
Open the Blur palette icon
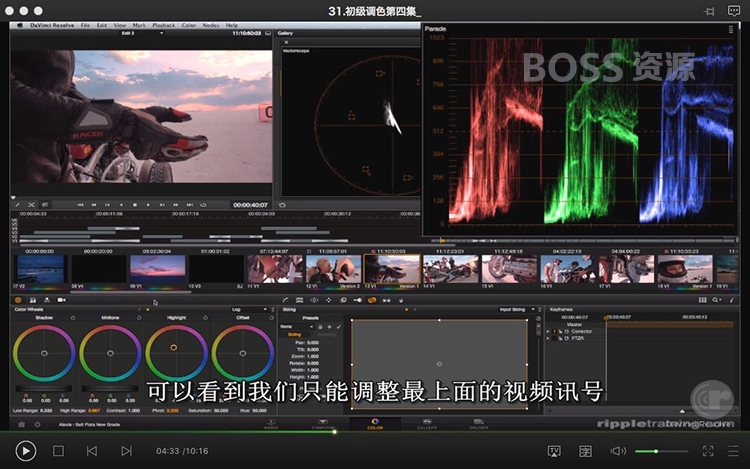tap(343, 300)
